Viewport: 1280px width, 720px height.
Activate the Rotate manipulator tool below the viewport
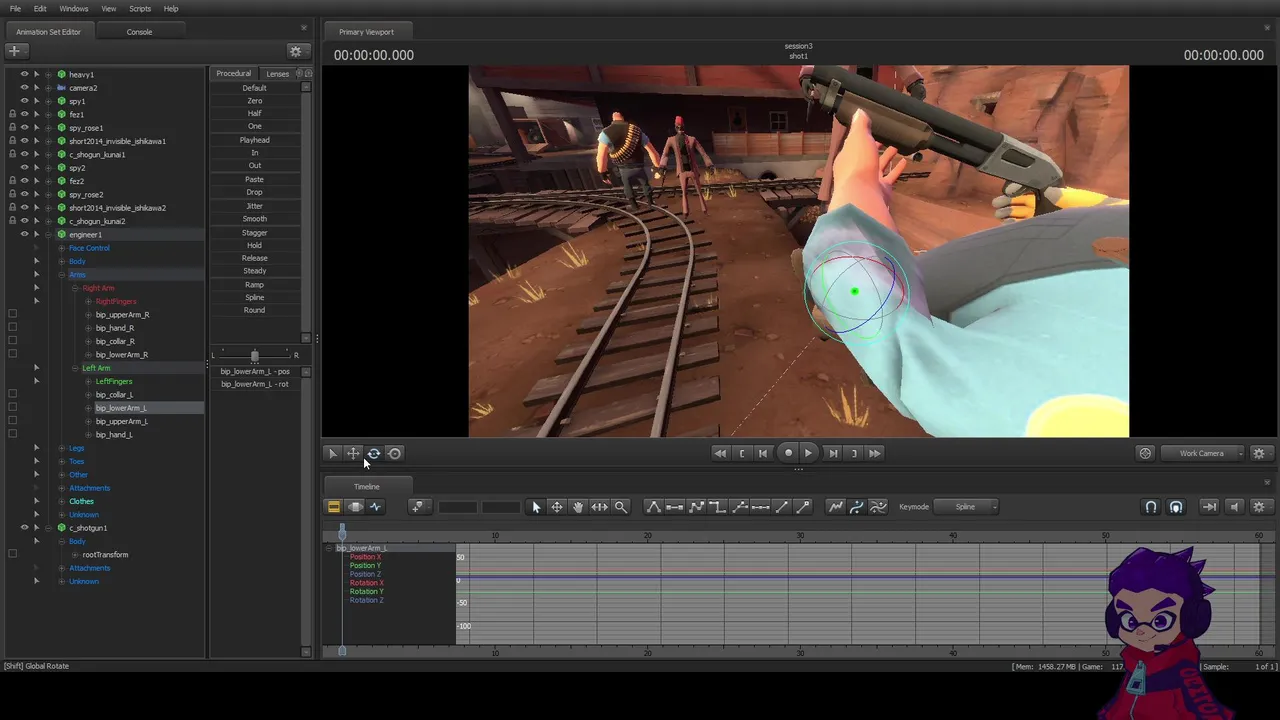coord(374,454)
